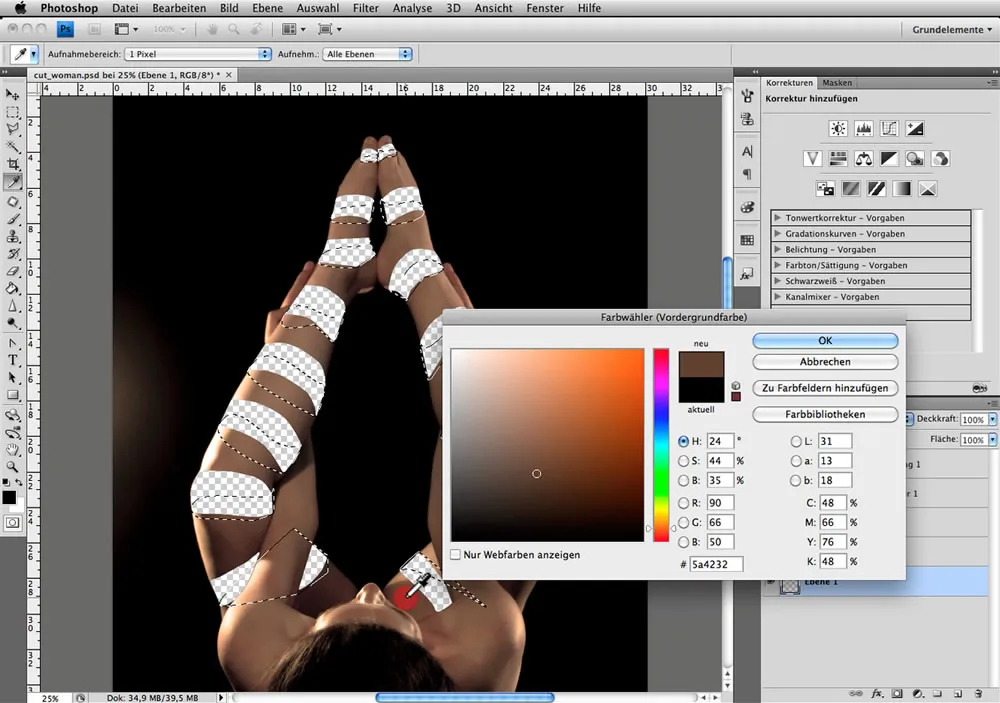Expand Farbton/Sättigung – Vorgaben list

point(778,265)
